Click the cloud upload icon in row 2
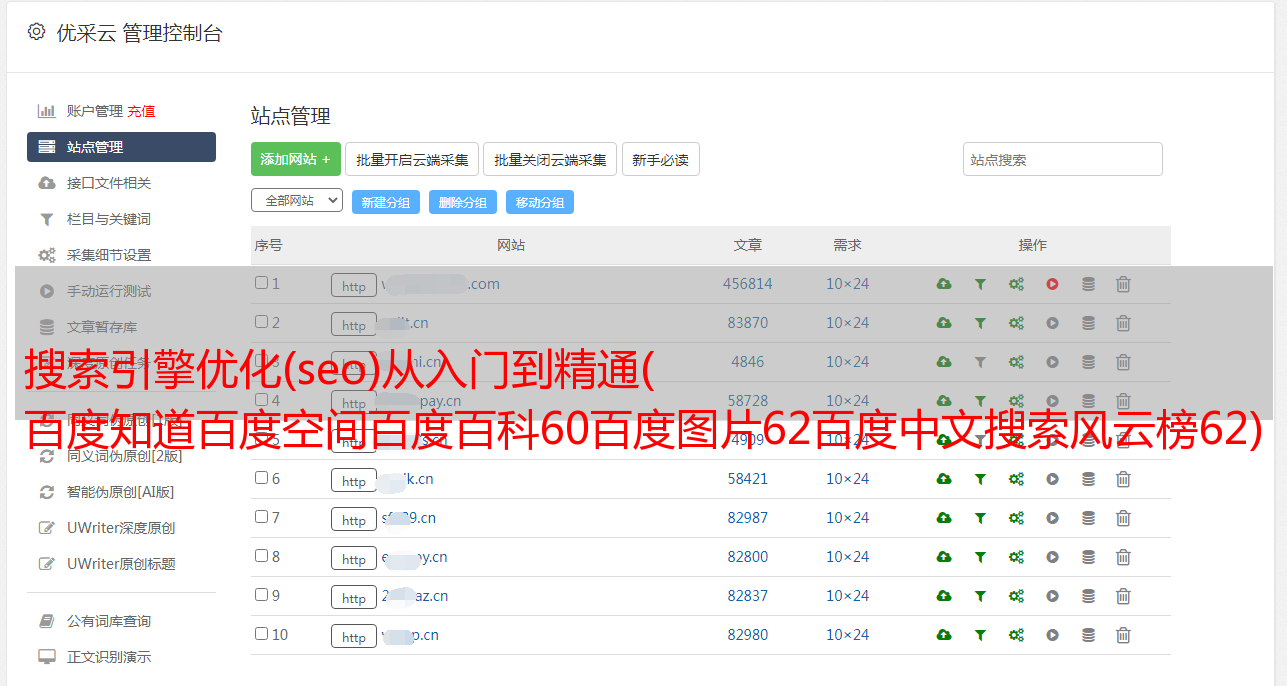 tap(944, 323)
